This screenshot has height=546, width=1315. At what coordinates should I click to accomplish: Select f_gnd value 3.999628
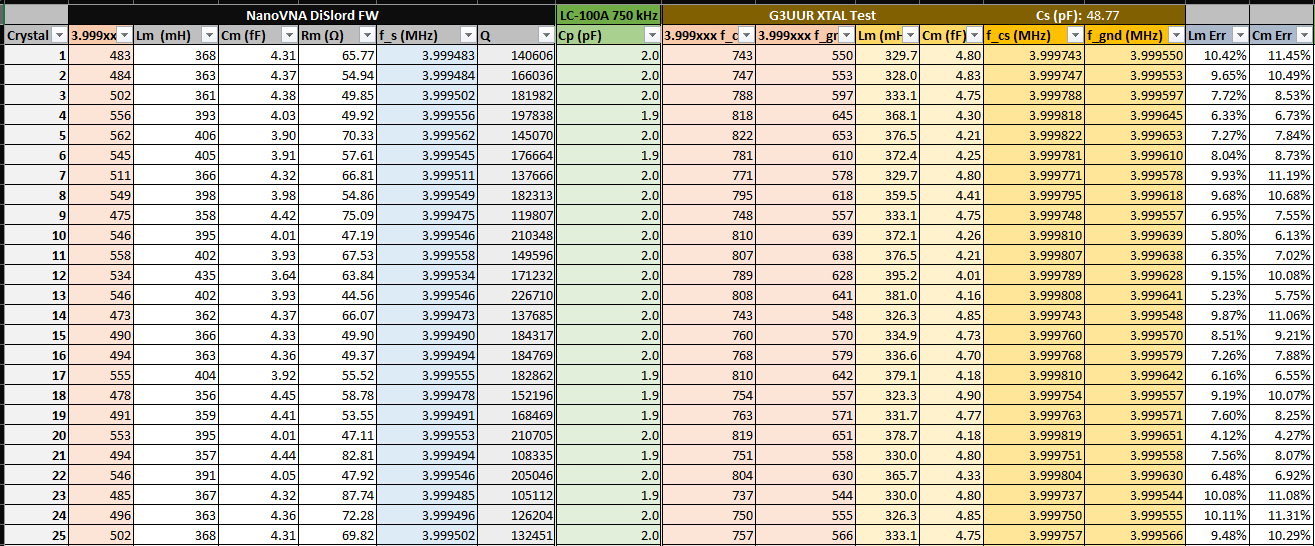pyautogui.click(x=1135, y=276)
